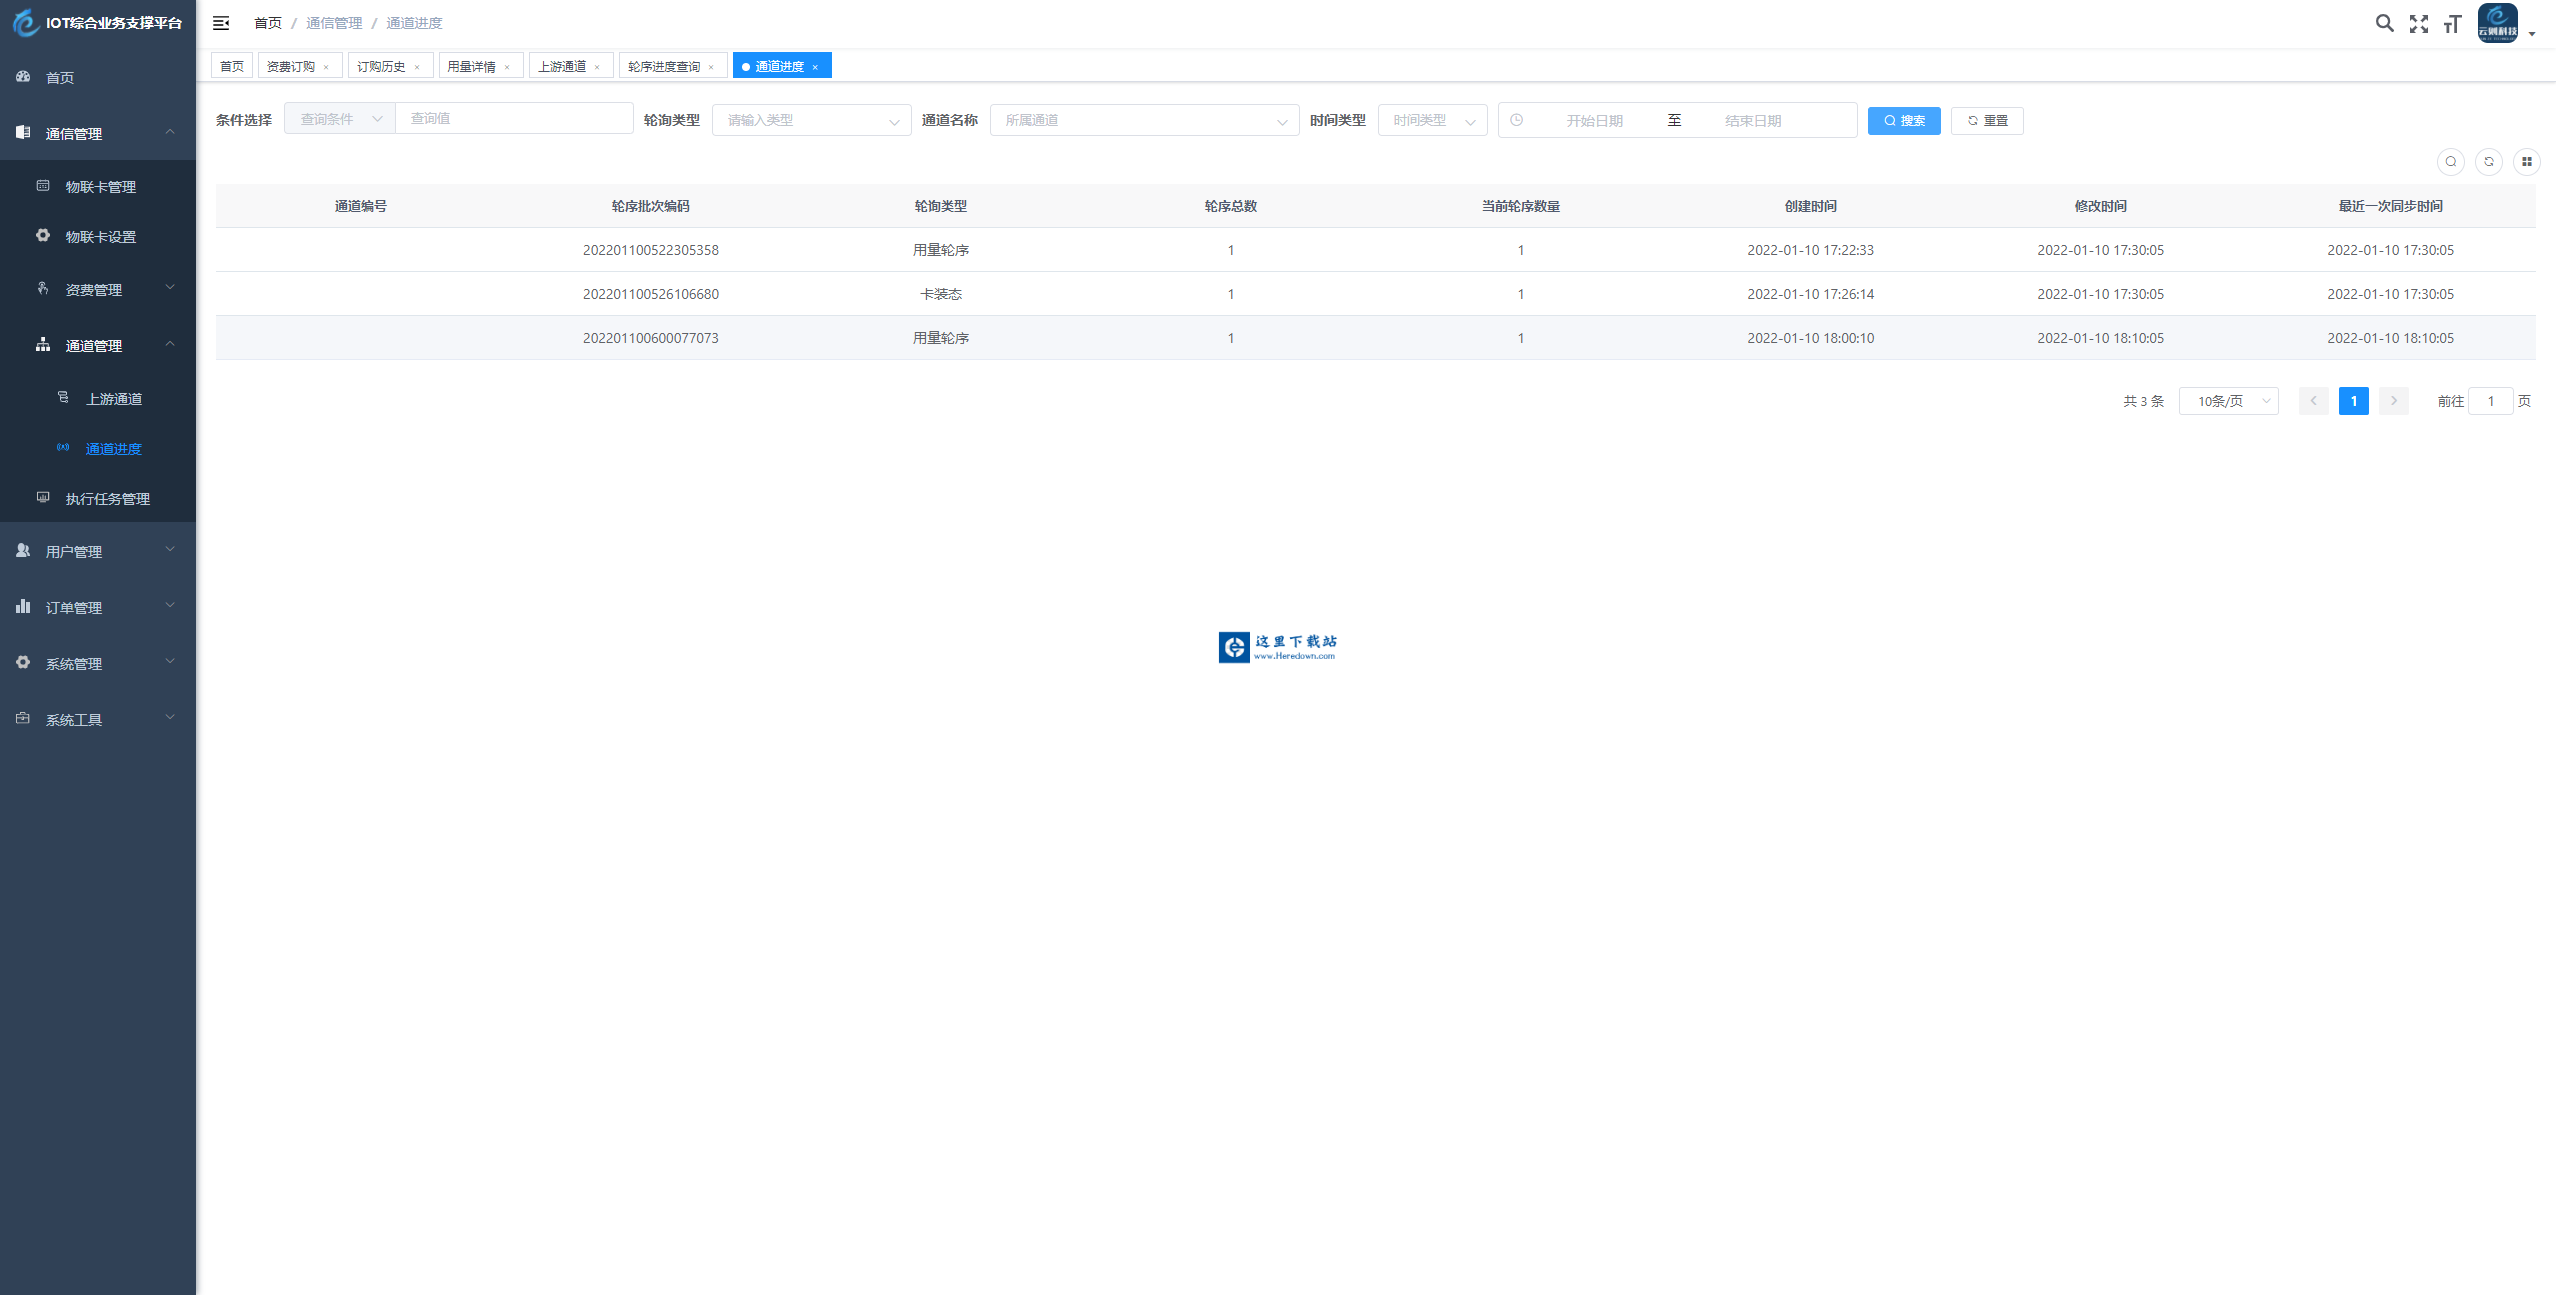Click the 开始日期 date input field

point(1594,120)
